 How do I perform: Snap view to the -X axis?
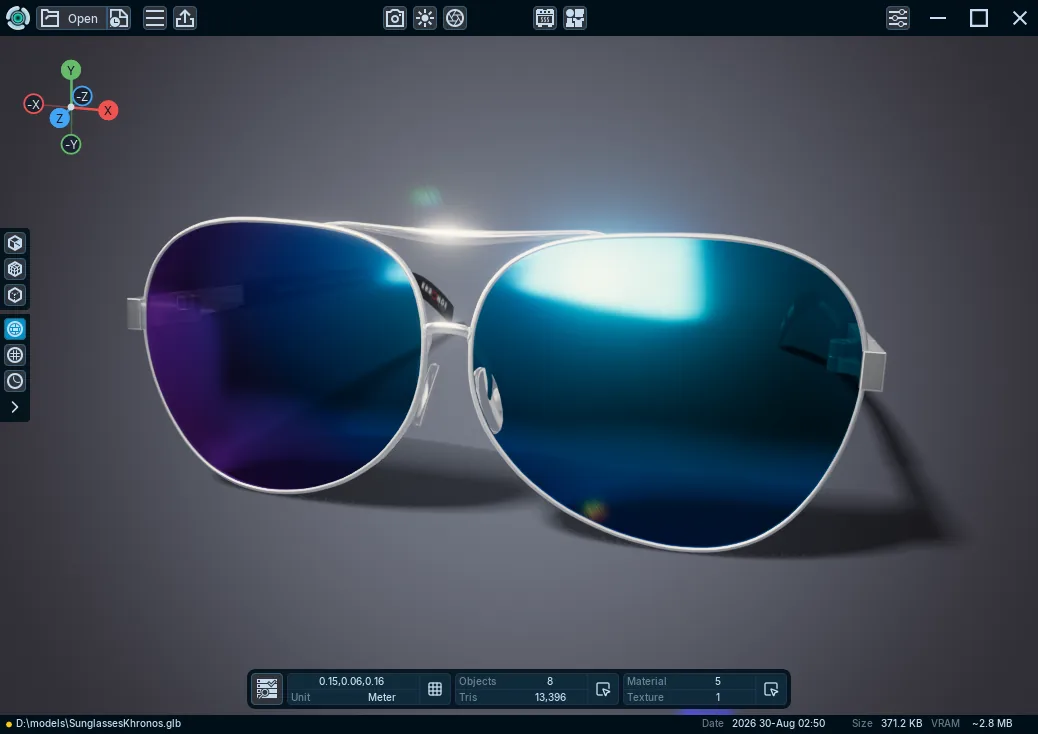pyautogui.click(x=34, y=104)
